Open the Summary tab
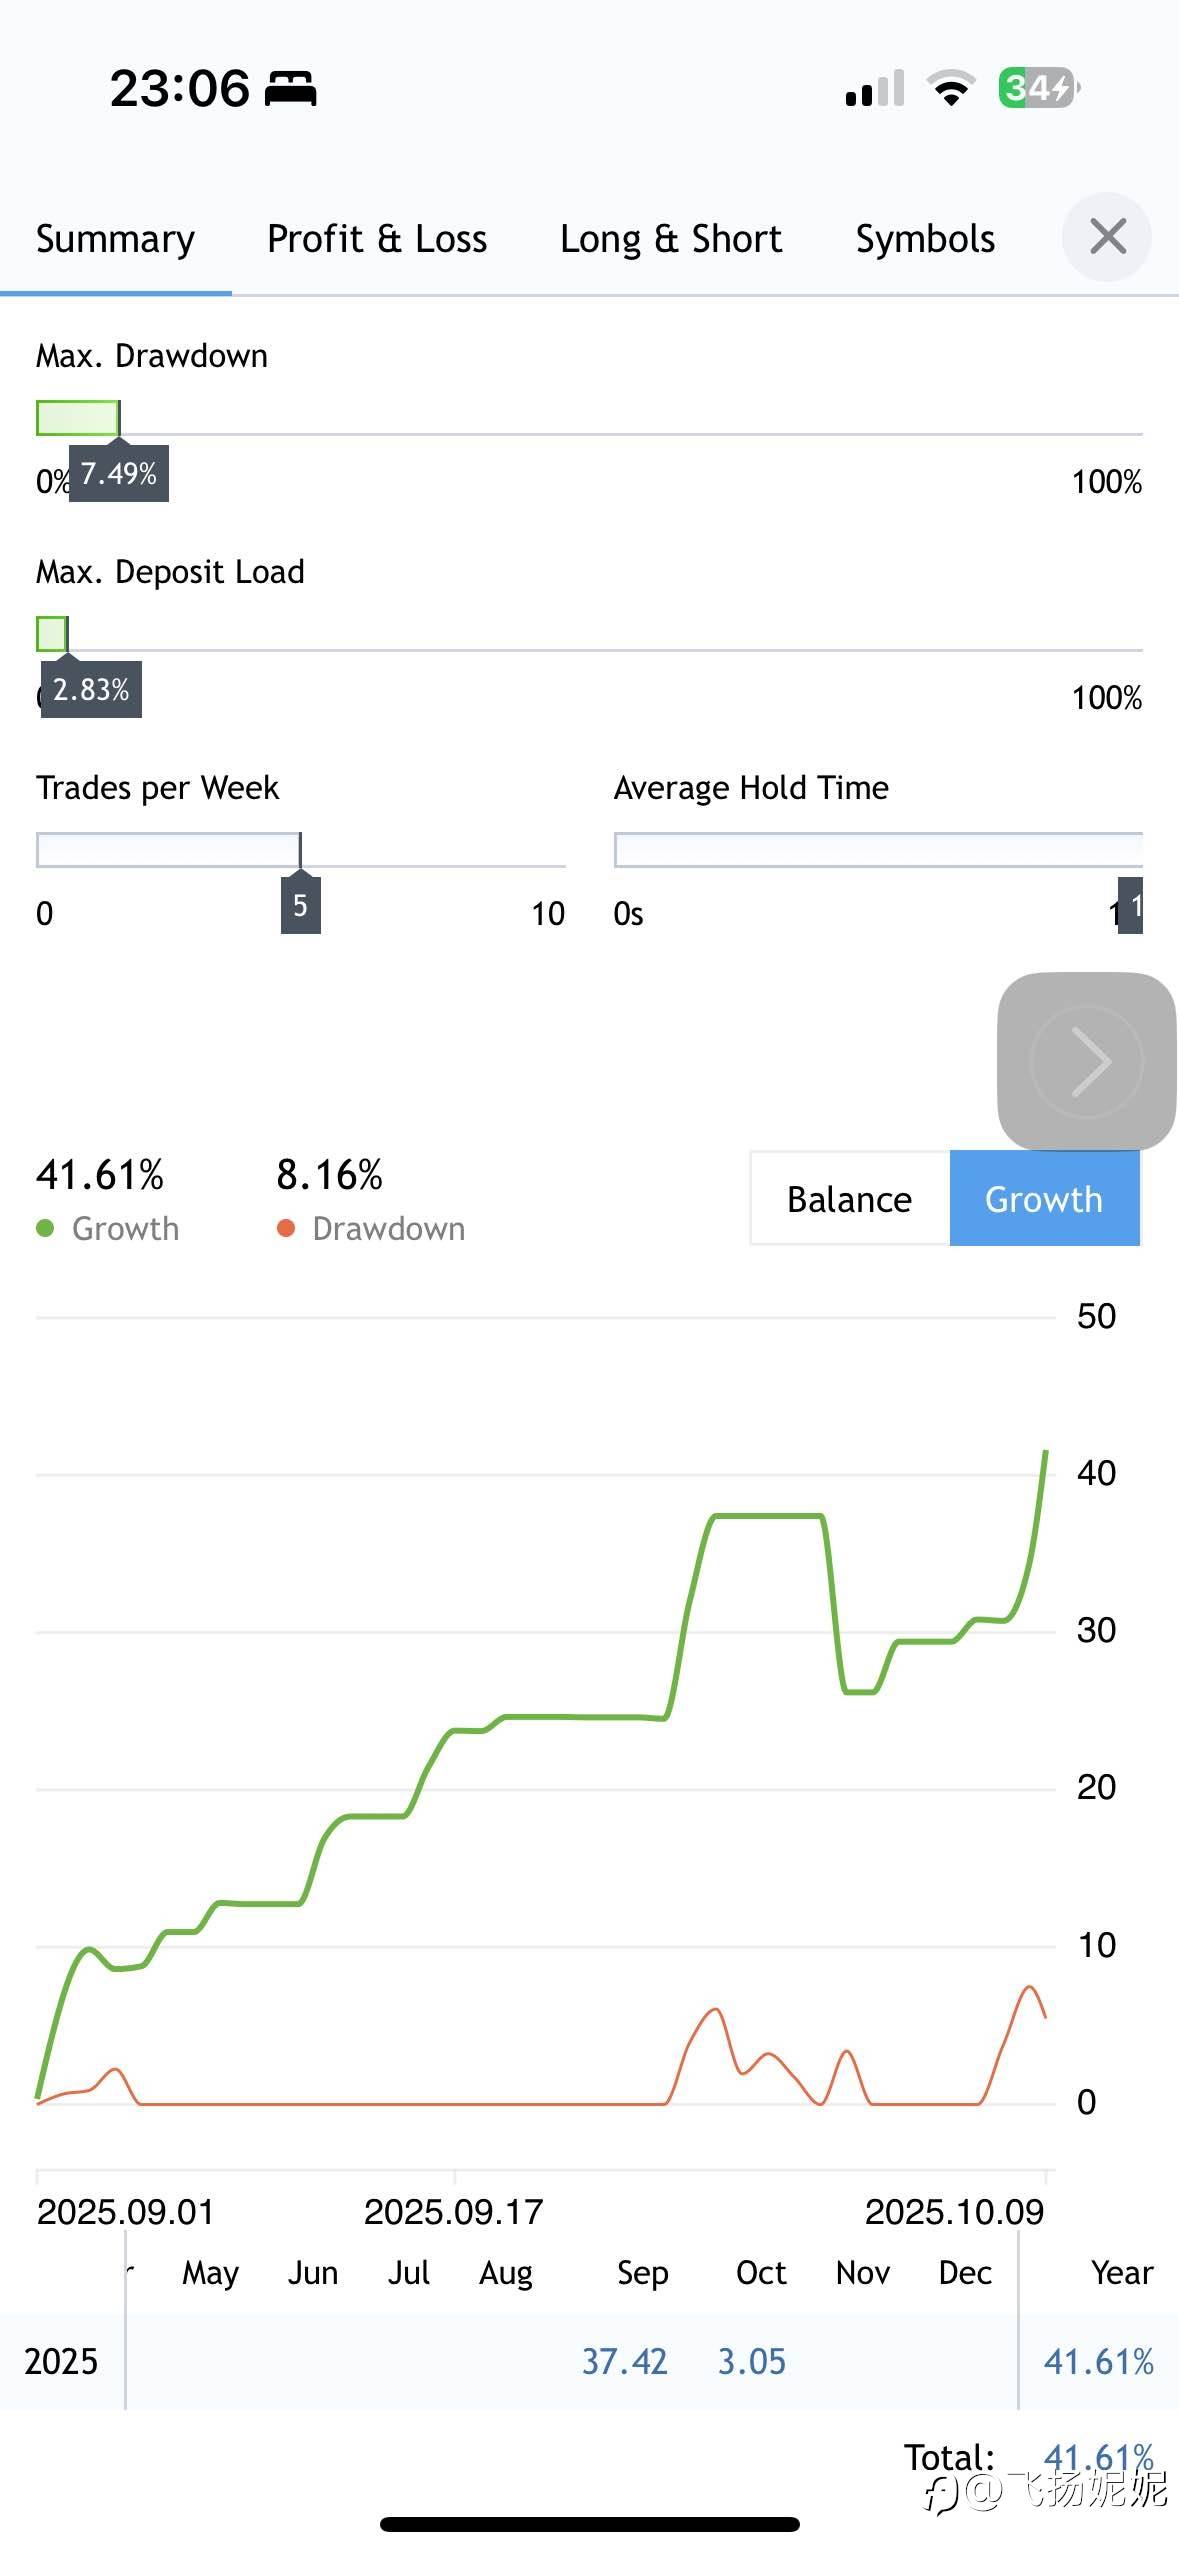The height and width of the screenshot is (2556, 1179). pyautogui.click(x=115, y=239)
